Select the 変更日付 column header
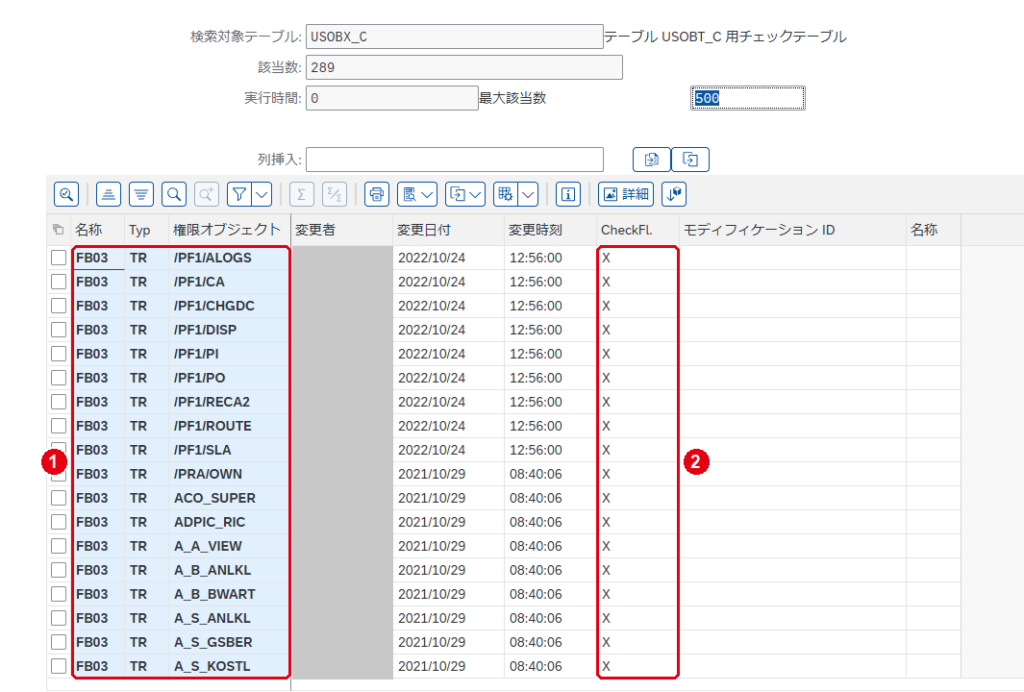 (x=449, y=230)
